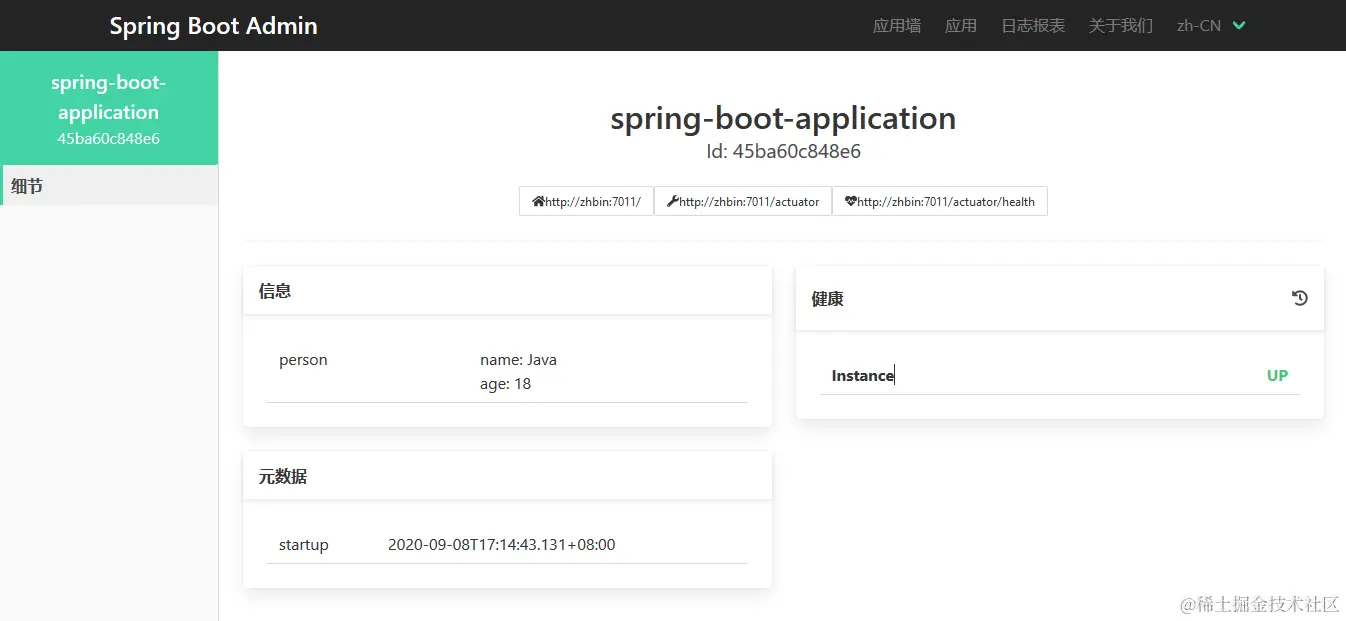The height and width of the screenshot is (621, 1346).
Task: Open the 应用 menu item
Action: pyautogui.click(x=961, y=26)
